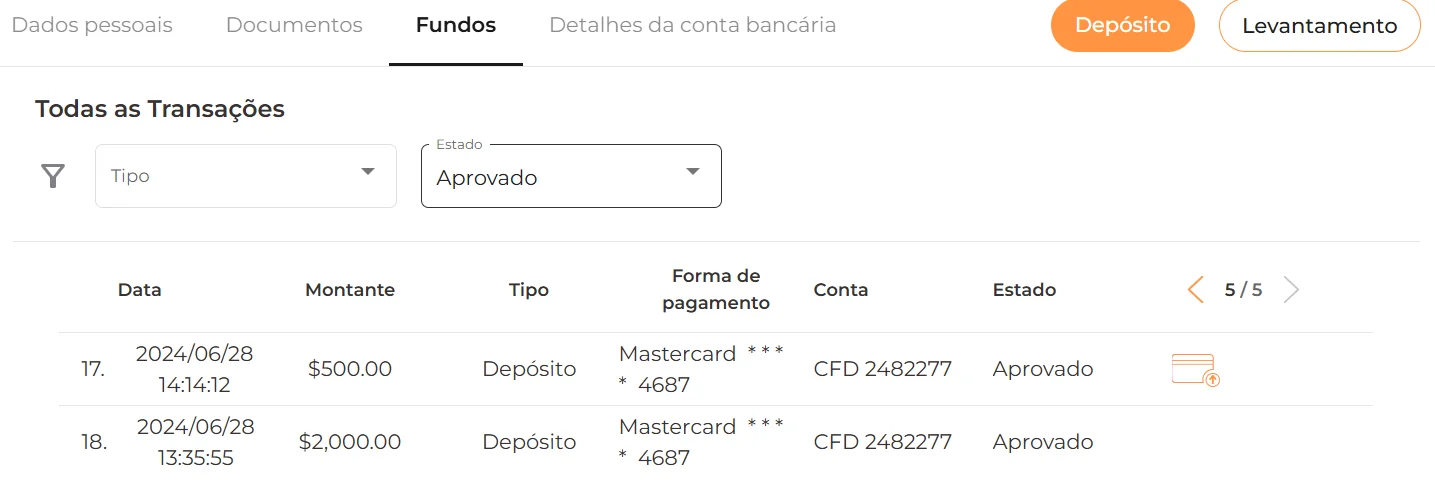Click the Forma de pagamento header
The image size is (1435, 496).
(716, 289)
